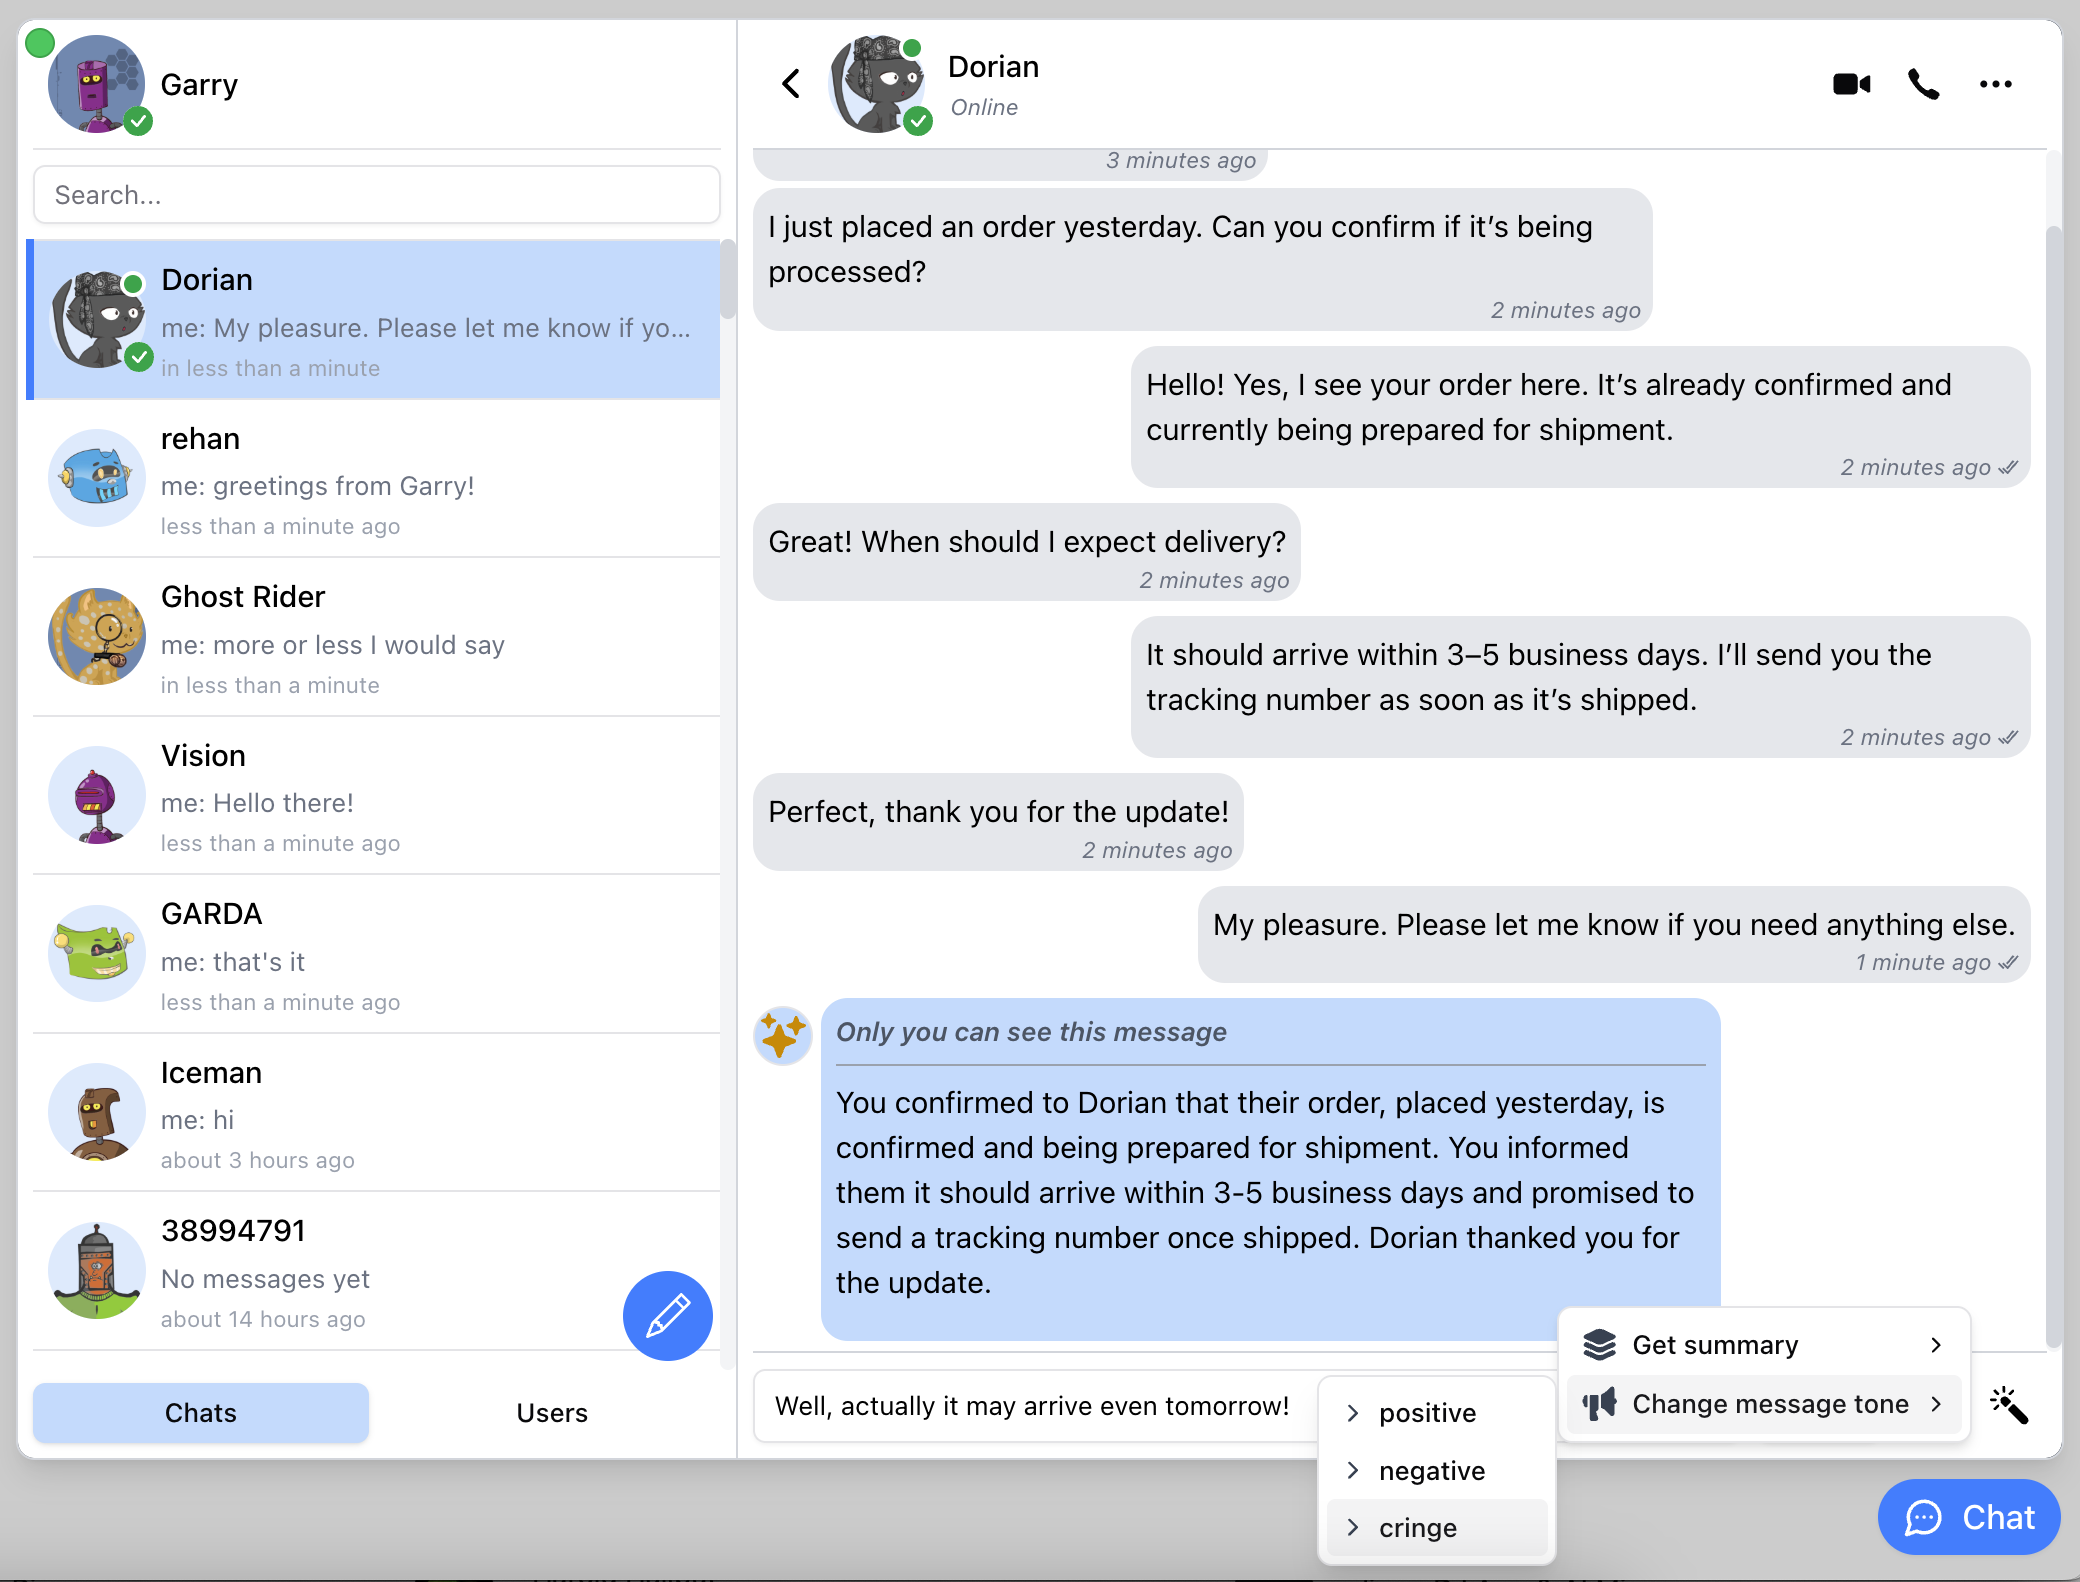Go back using the left arrow
Image resolution: width=2080 pixels, height=1582 pixels.
coord(791,83)
